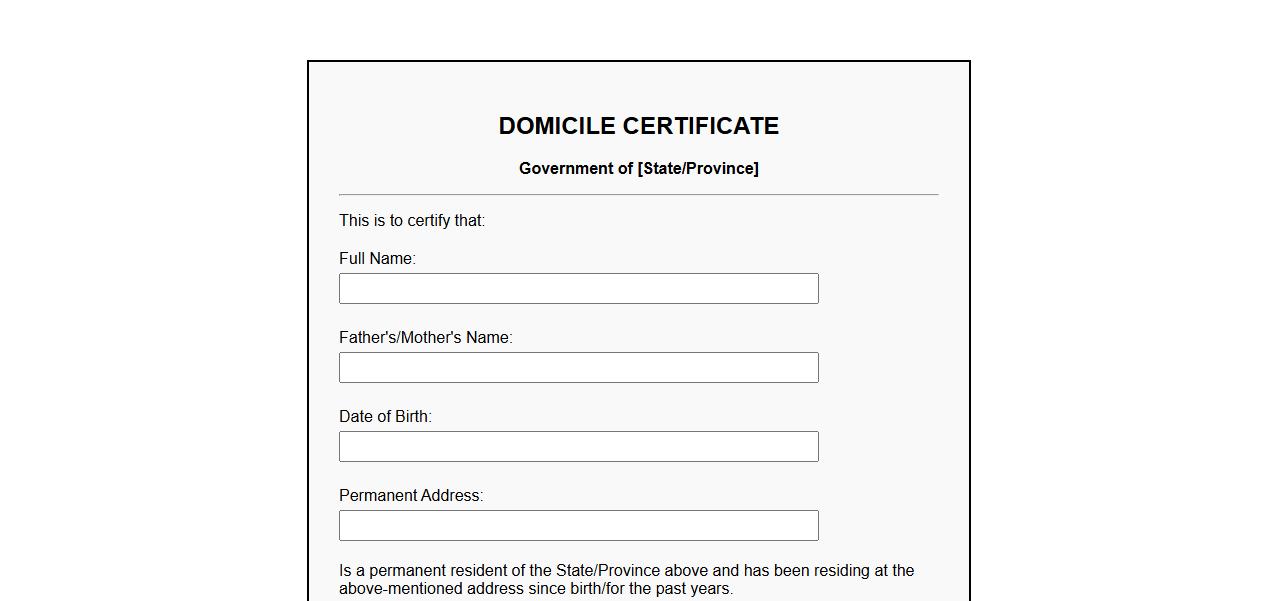Click the "Permanent Address:" label text

410,495
